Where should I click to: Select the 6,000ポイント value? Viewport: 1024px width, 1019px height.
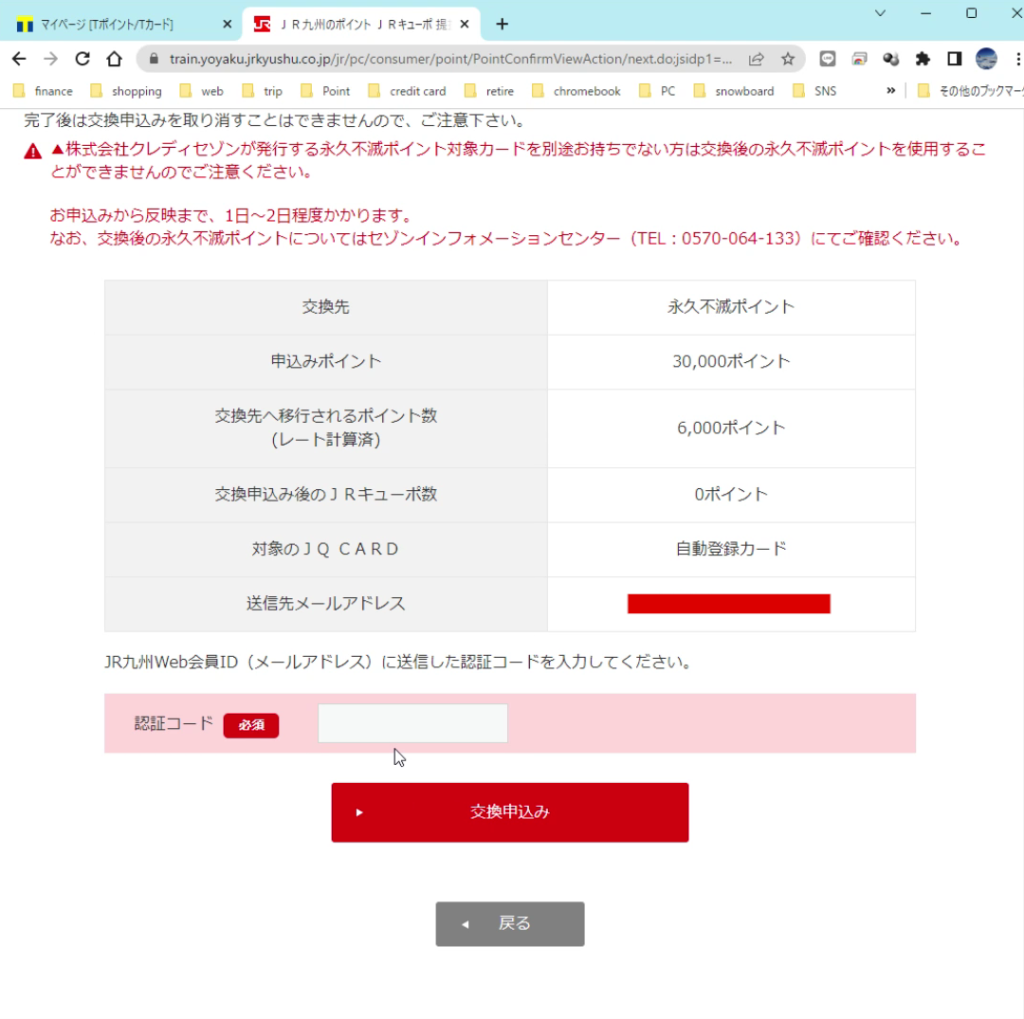coord(731,429)
